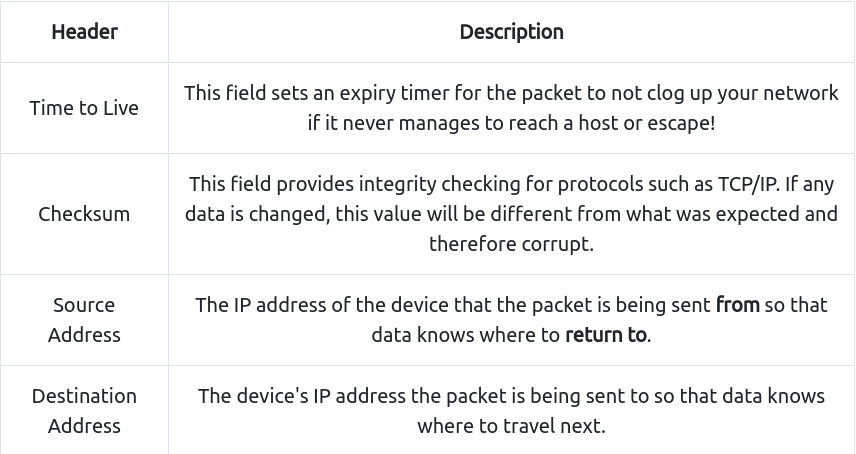Select the "Checksum" row label
856x454 pixels.
tap(84, 214)
